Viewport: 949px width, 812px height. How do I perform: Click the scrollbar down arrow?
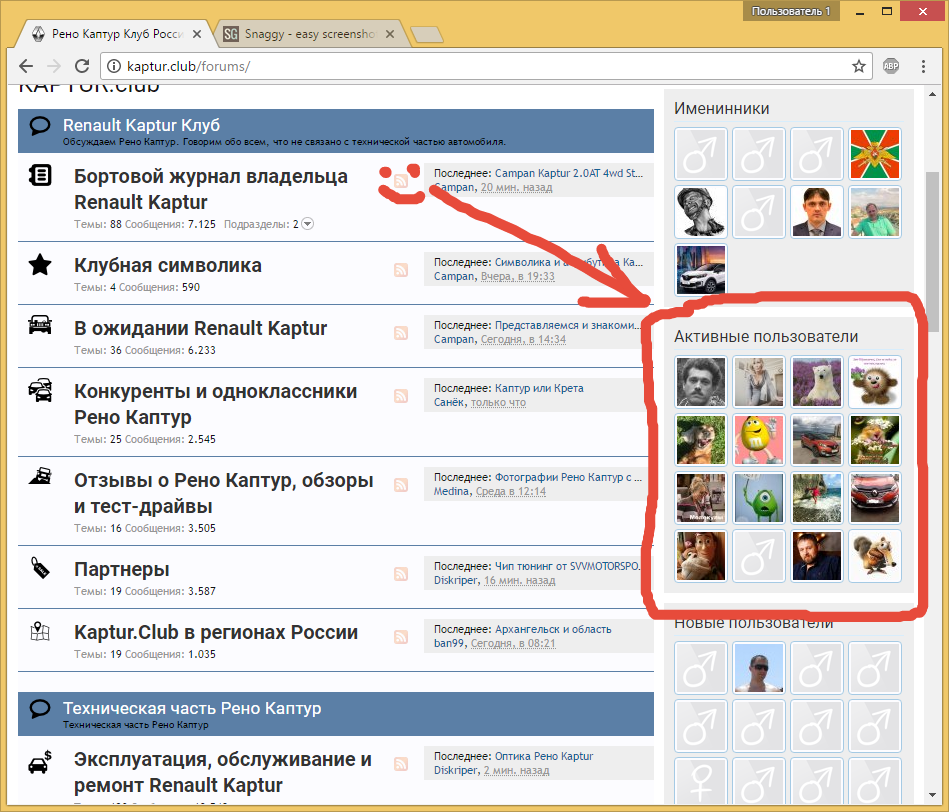(x=932, y=795)
